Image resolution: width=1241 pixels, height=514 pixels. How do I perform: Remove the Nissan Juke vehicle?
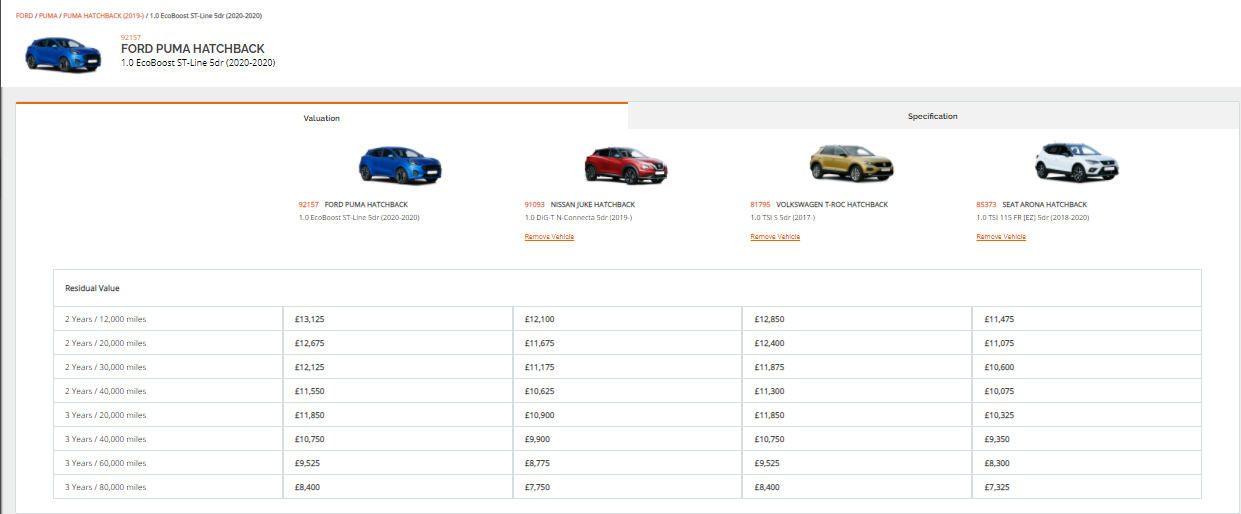549,237
